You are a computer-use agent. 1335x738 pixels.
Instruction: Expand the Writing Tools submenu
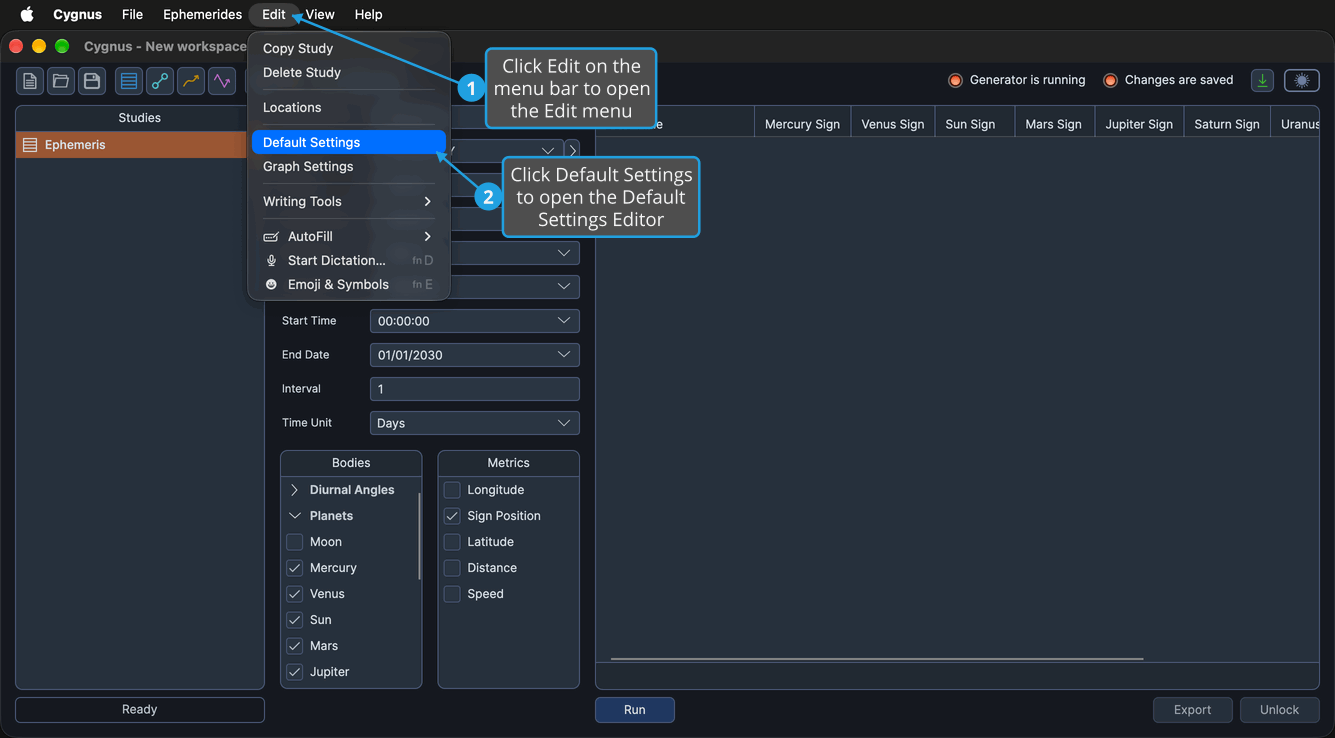pos(349,201)
